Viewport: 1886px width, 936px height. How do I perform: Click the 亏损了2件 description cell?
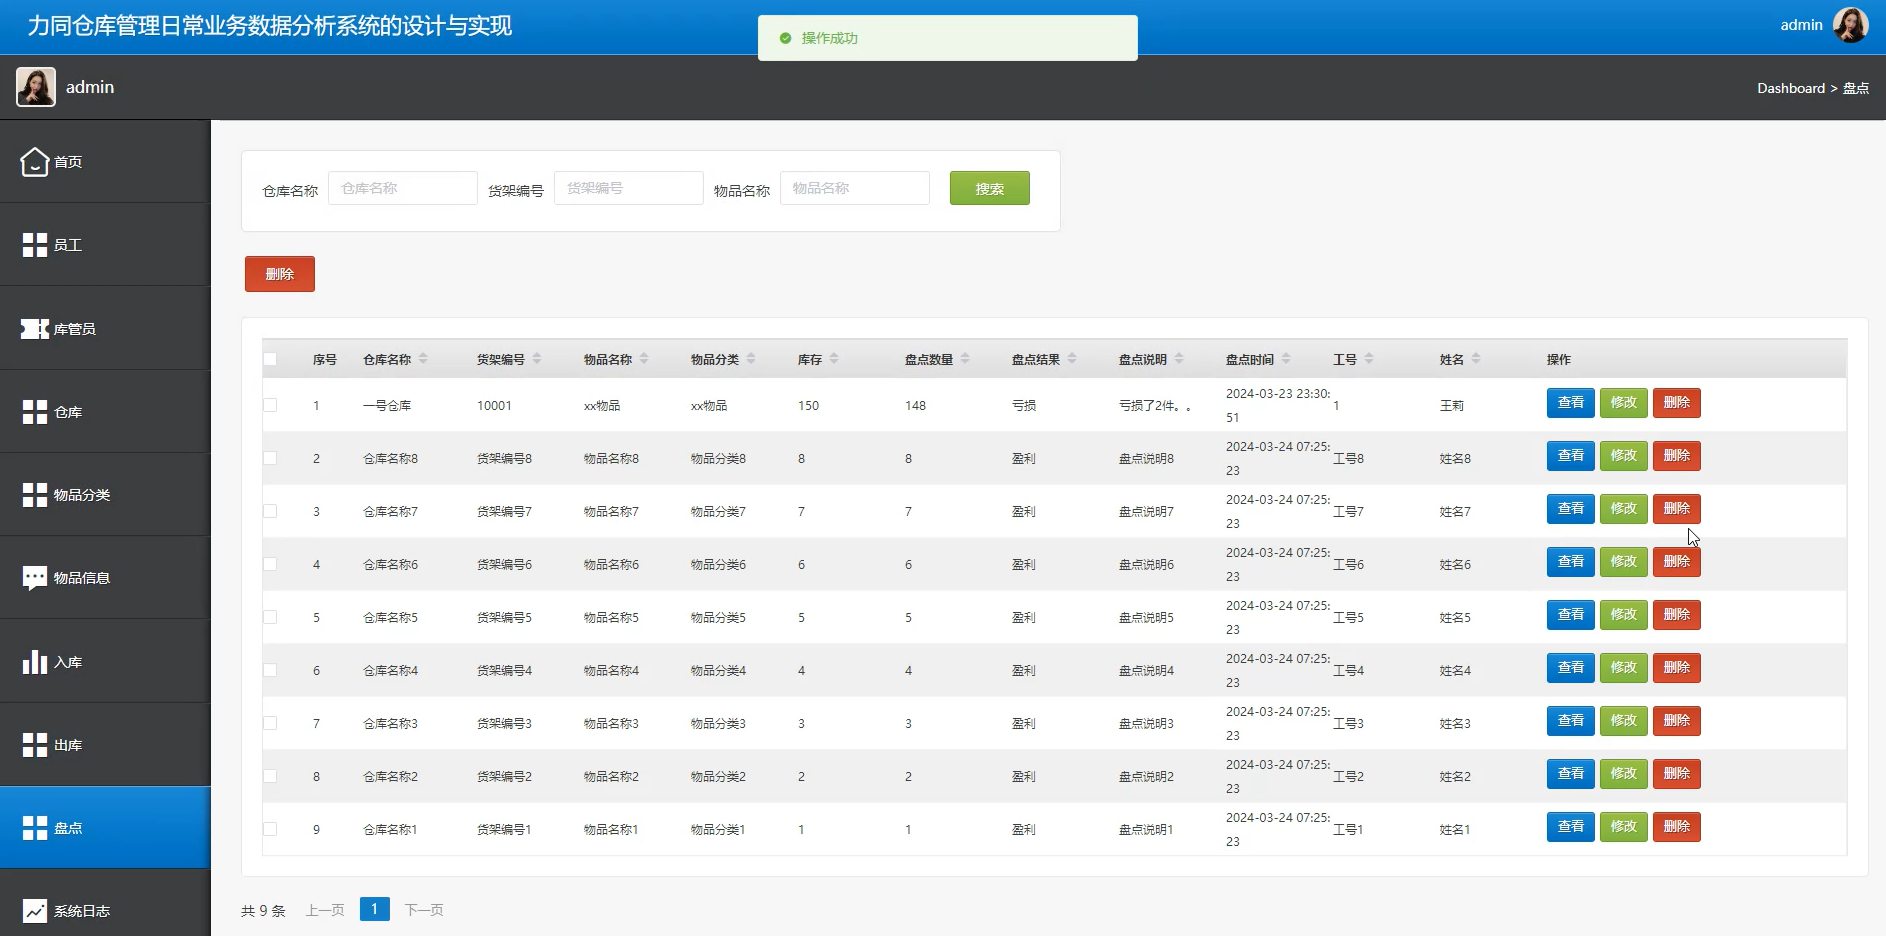pyautogui.click(x=1155, y=406)
